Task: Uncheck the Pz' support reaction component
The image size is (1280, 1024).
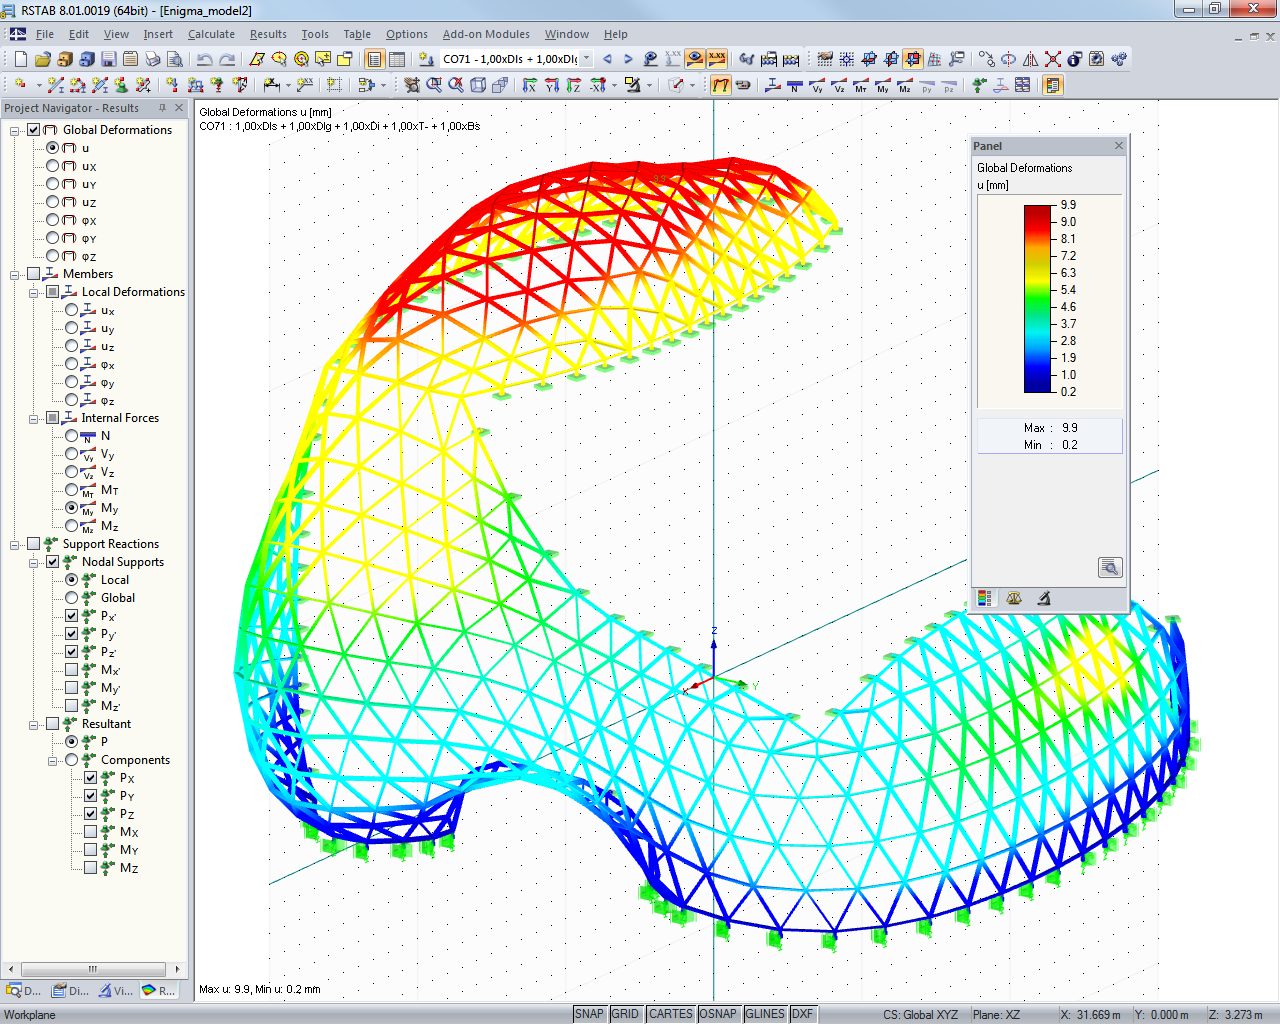Action: (x=71, y=651)
